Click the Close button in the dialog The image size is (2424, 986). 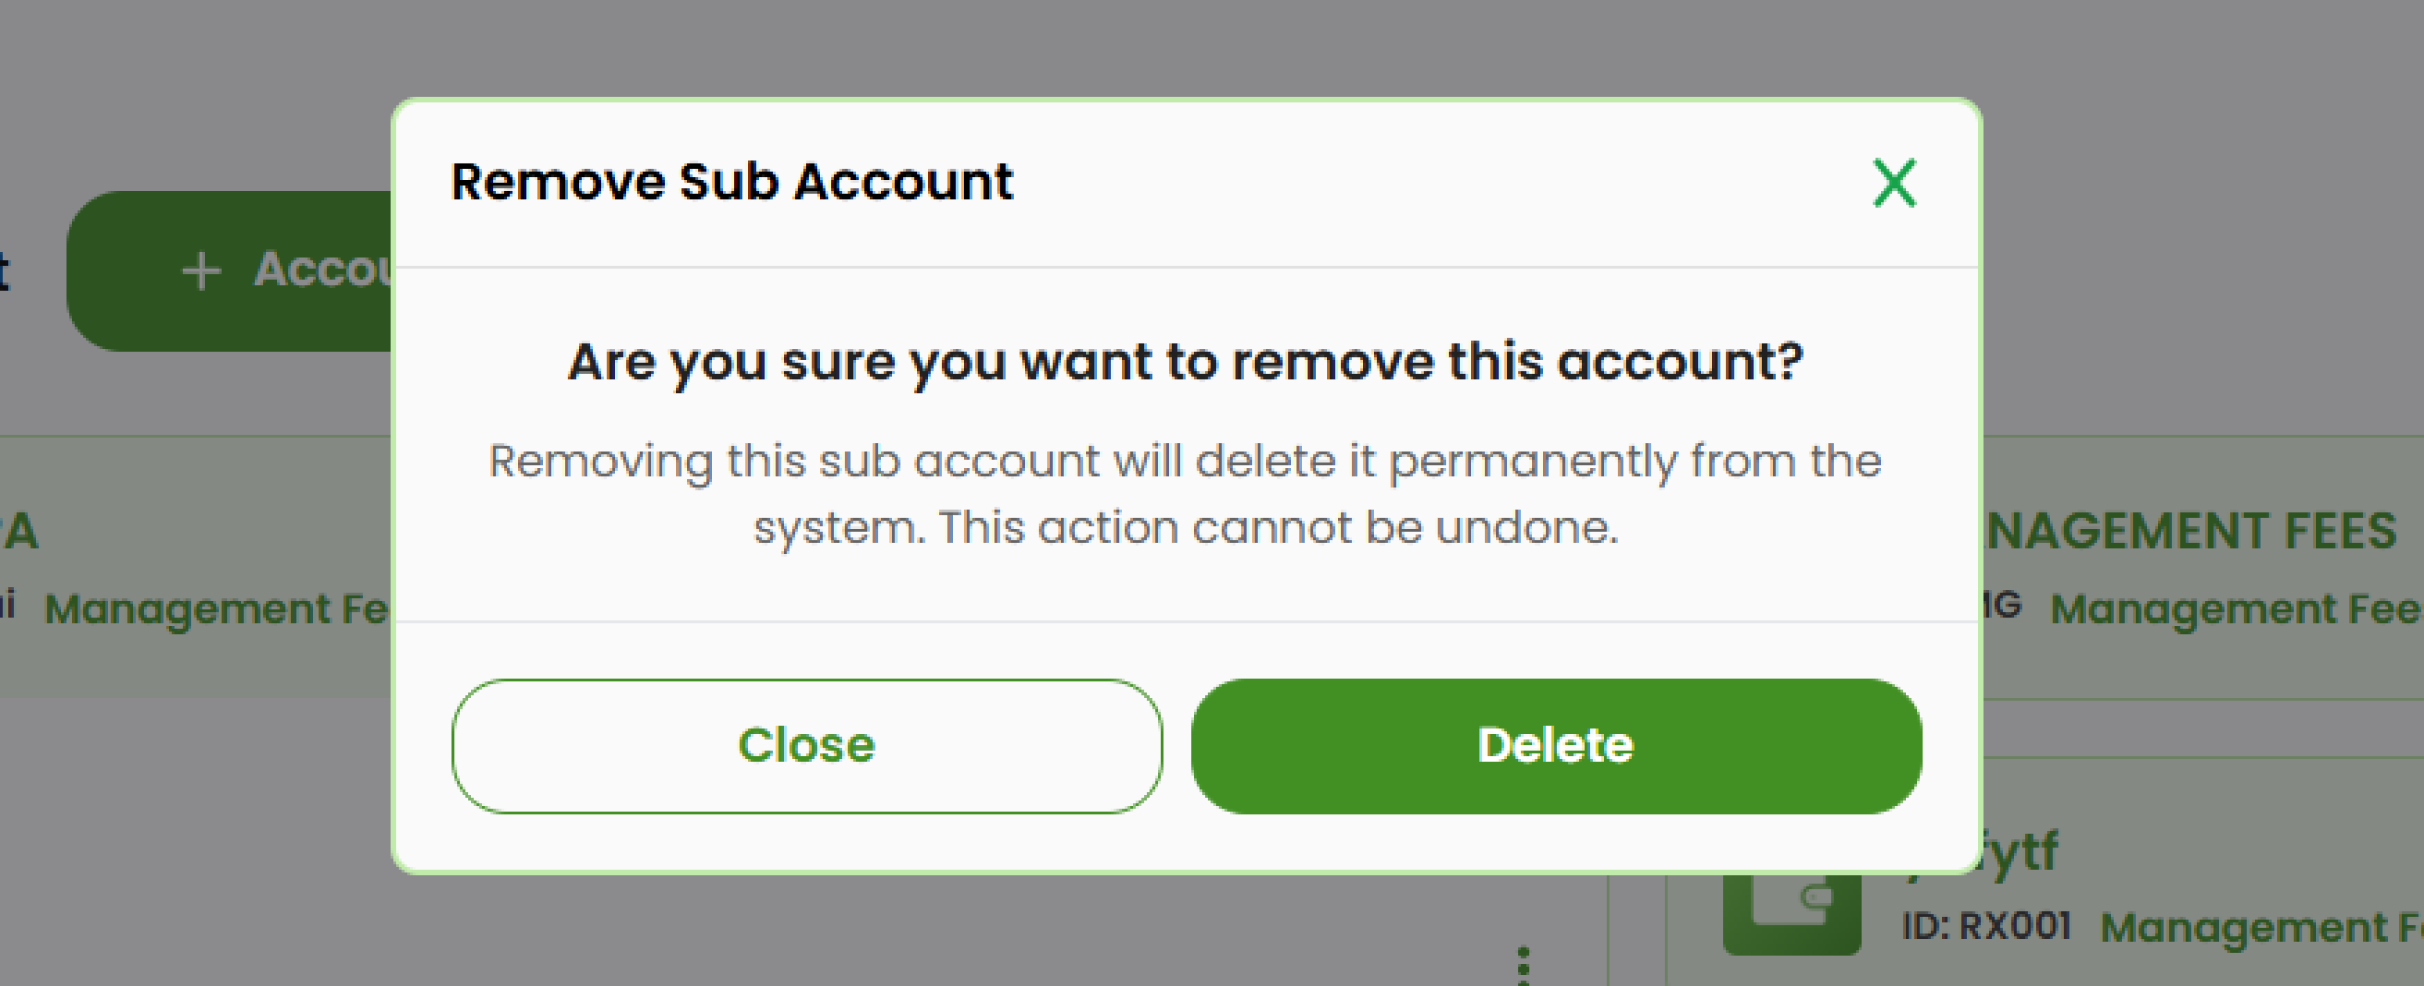click(x=805, y=744)
